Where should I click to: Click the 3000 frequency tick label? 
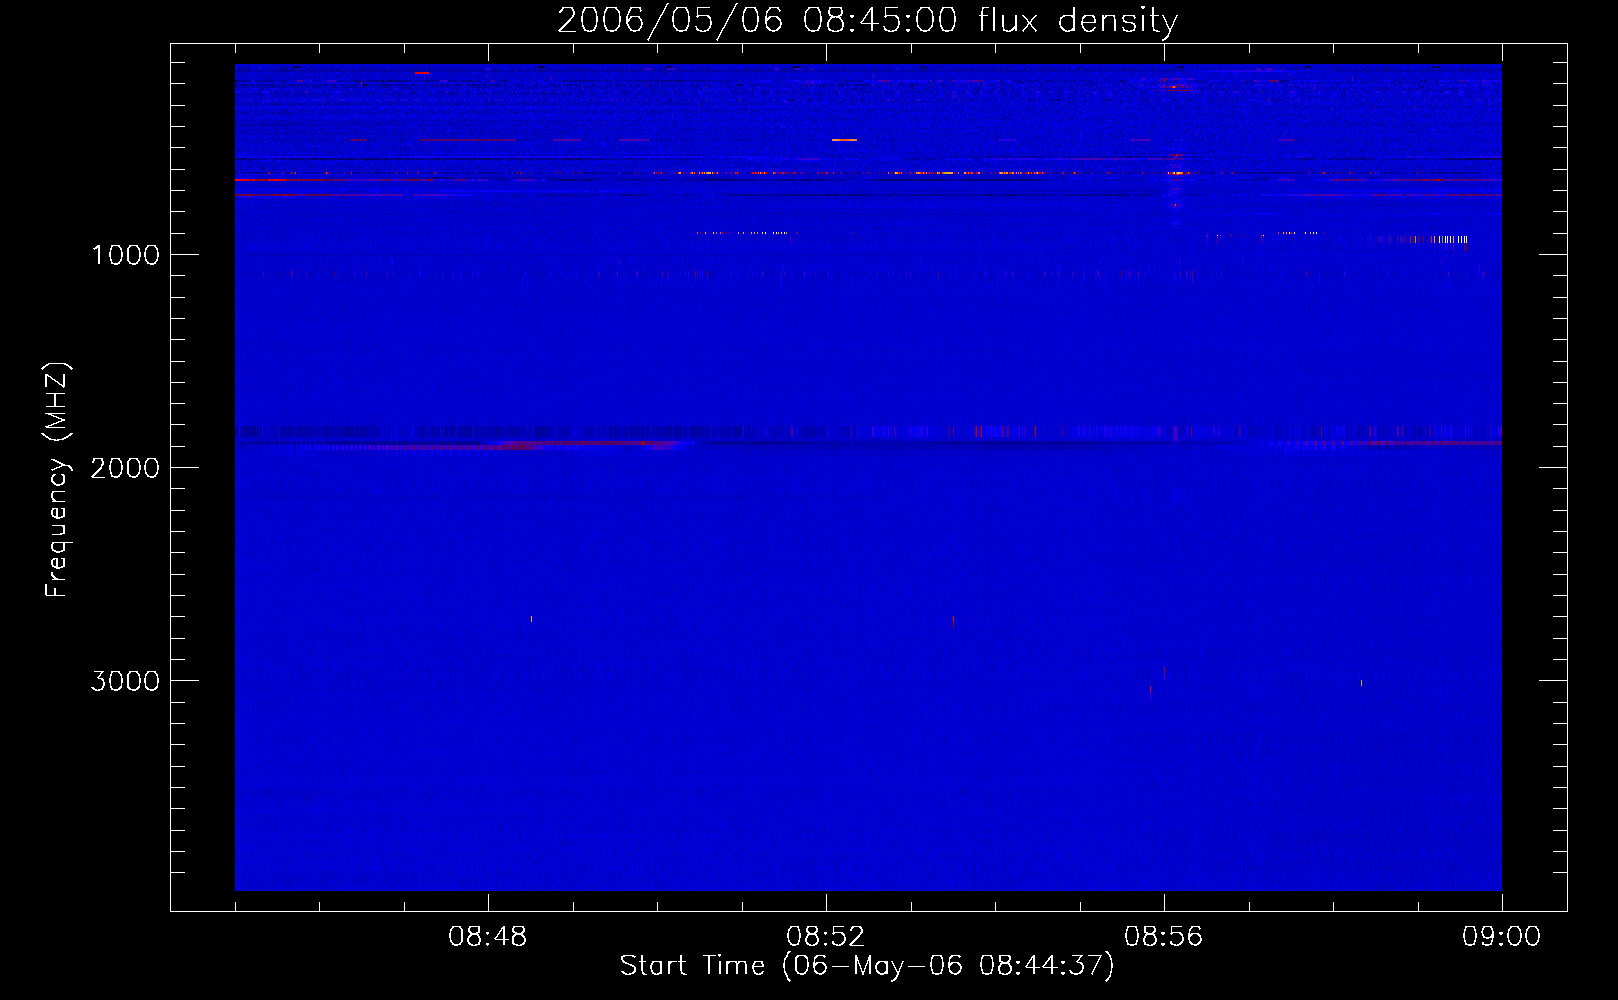coord(125,681)
